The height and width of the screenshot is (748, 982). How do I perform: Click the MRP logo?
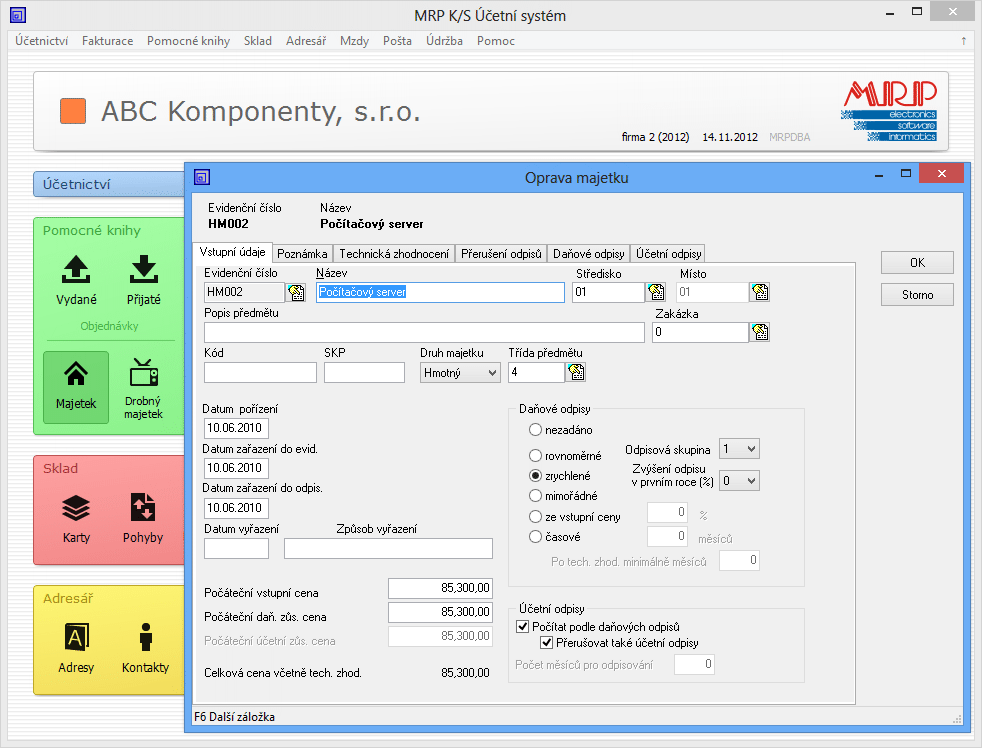(x=889, y=110)
